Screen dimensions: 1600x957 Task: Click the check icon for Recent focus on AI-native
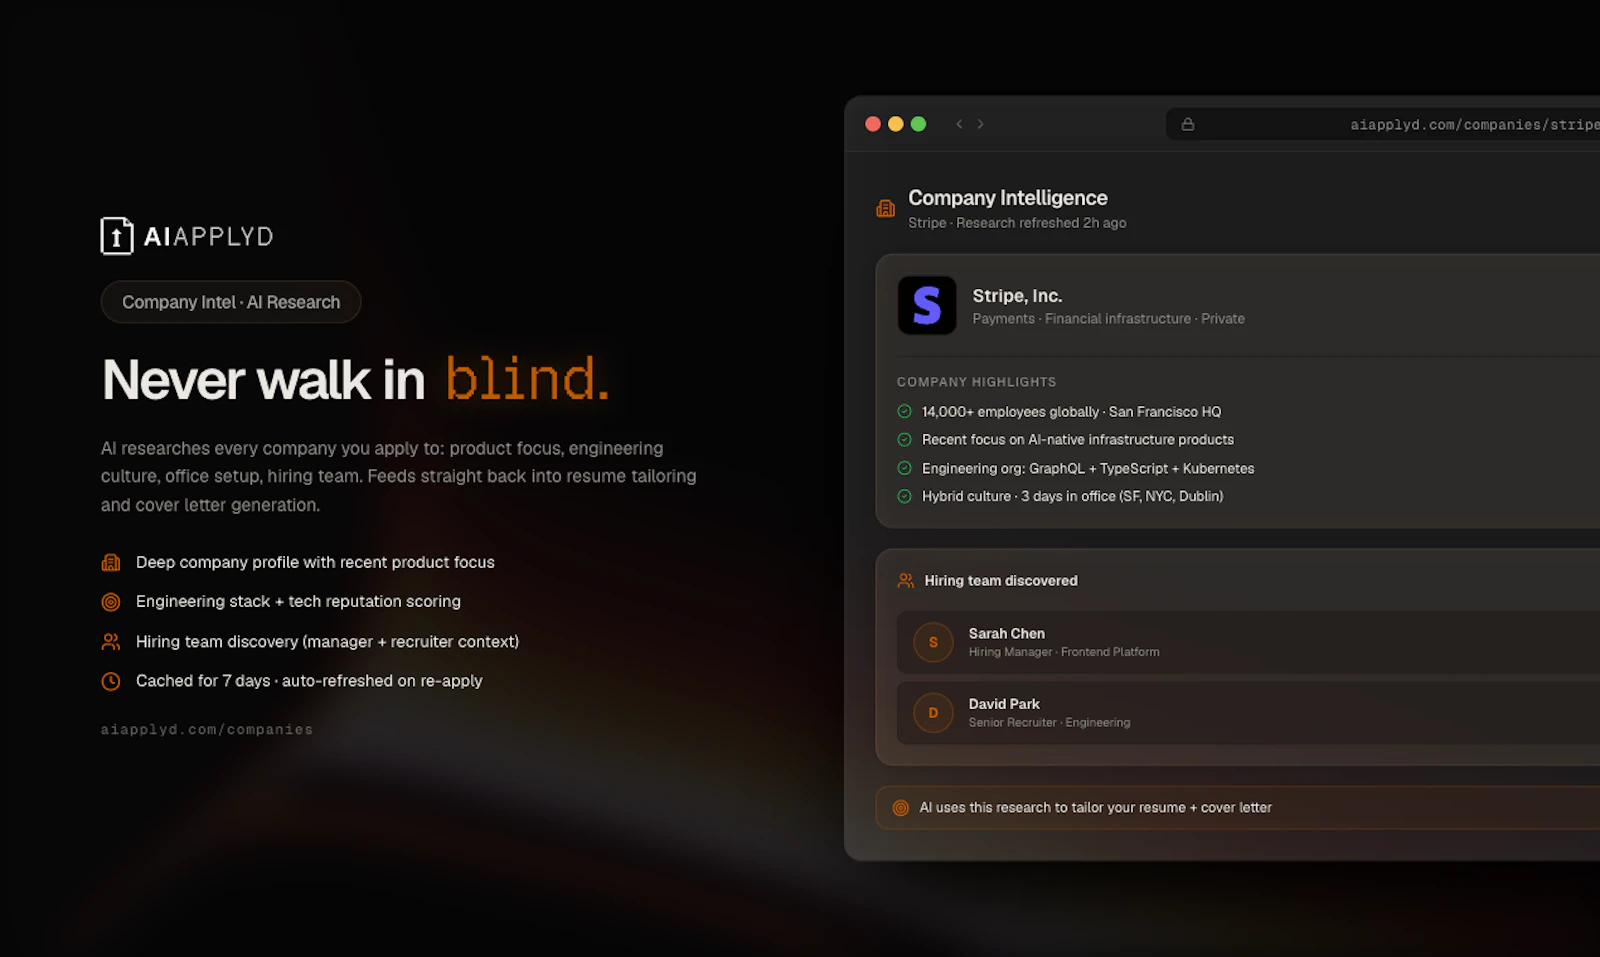click(x=904, y=440)
